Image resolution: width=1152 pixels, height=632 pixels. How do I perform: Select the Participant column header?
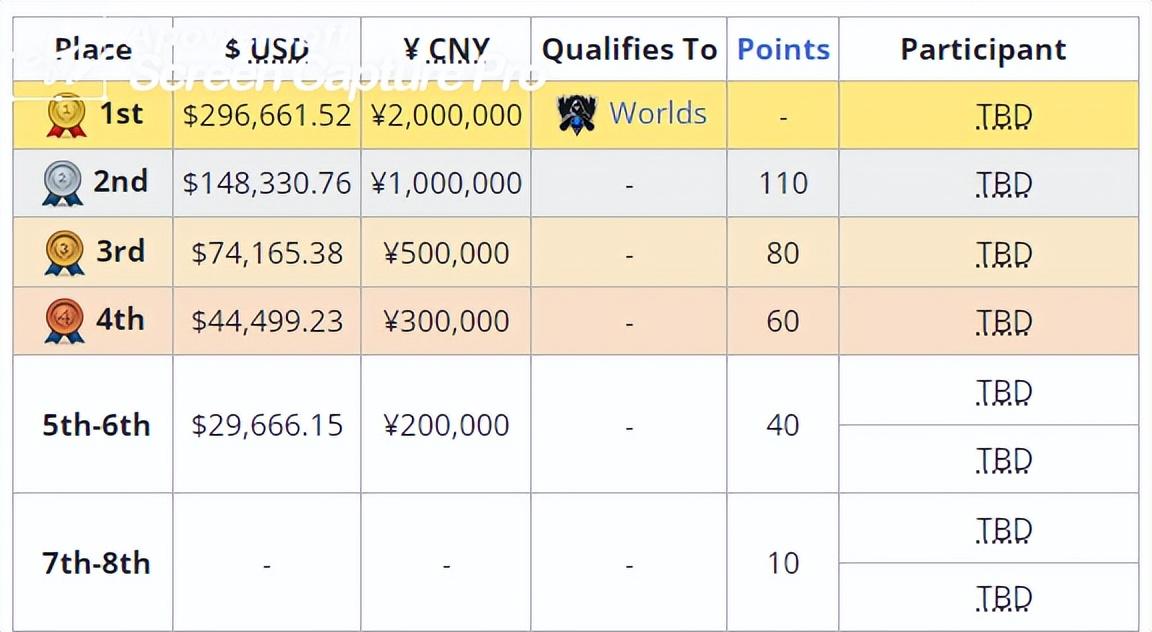983,49
